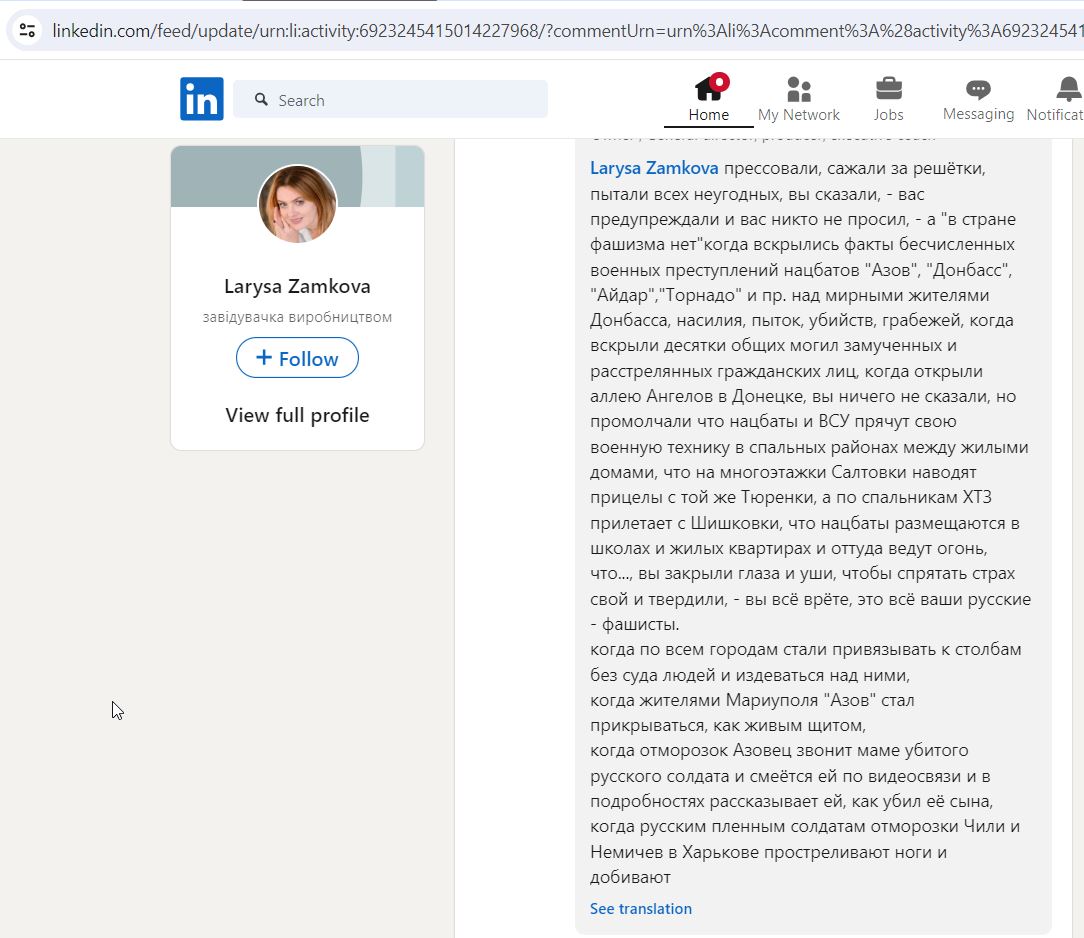Viewport: 1084px width, 938px height.
Task: Select the Home navigation label
Action: tap(709, 114)
